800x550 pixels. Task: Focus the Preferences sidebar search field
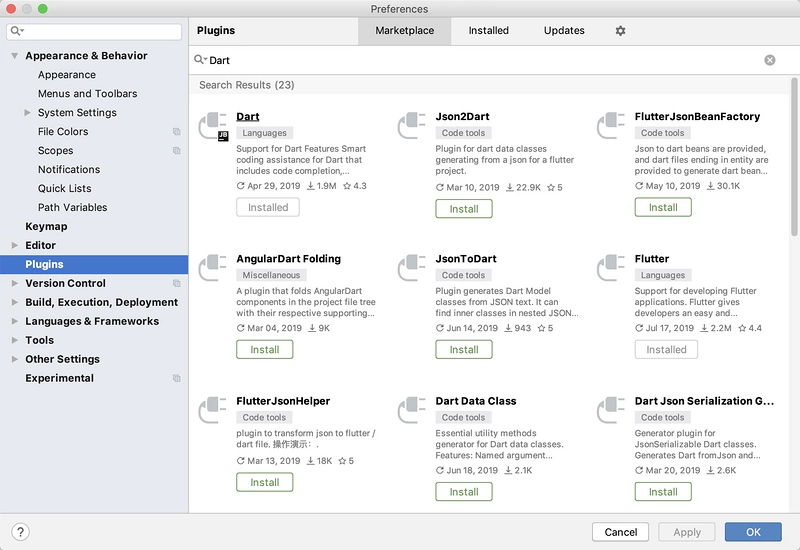coord(94,31)
